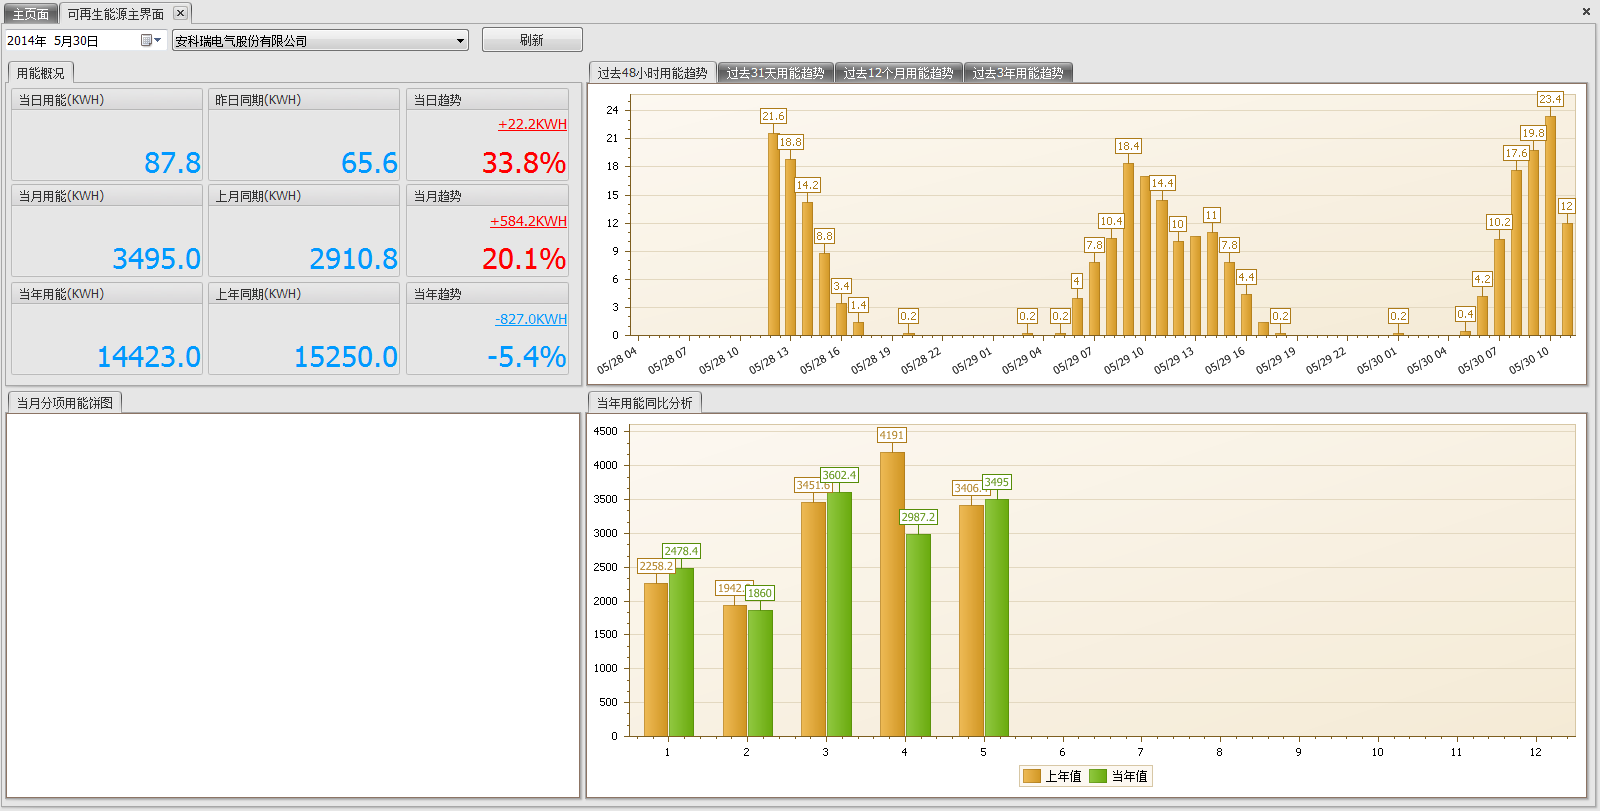1600x811 pixels.
Task: Click the 当日用能 value 87.8
Action: coord(172,163)
